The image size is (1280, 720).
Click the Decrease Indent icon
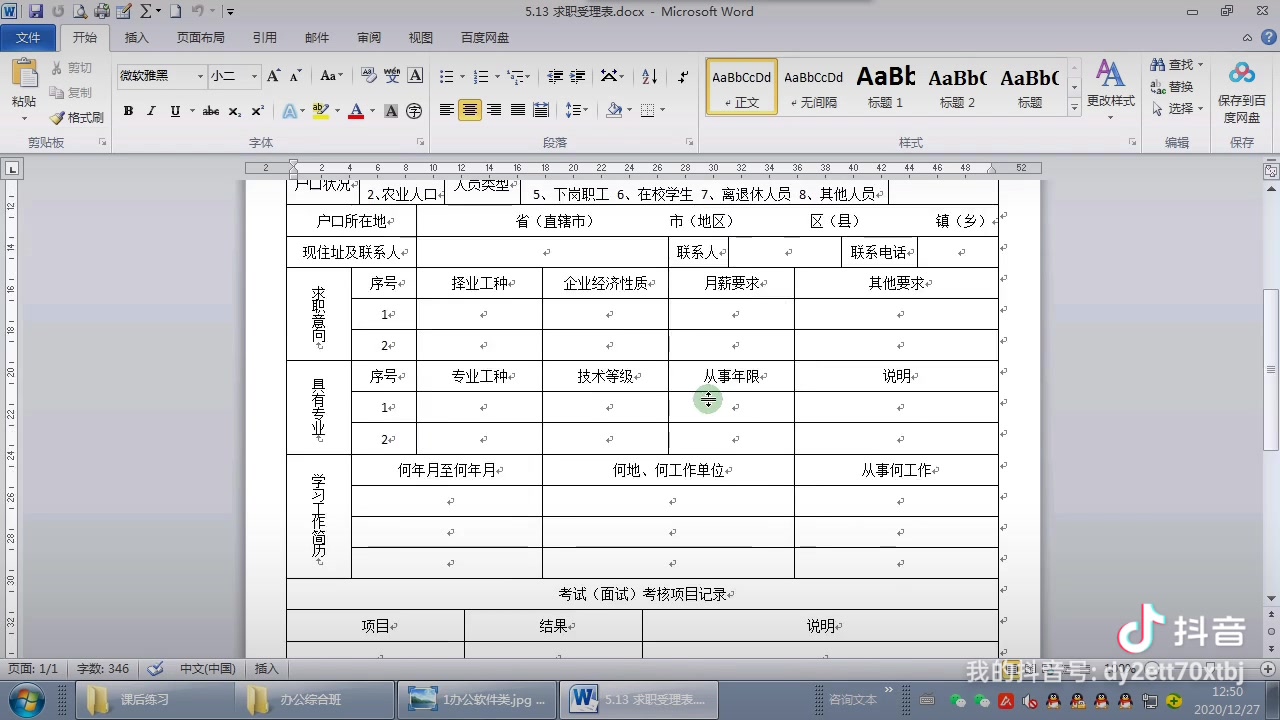(556, 76)
